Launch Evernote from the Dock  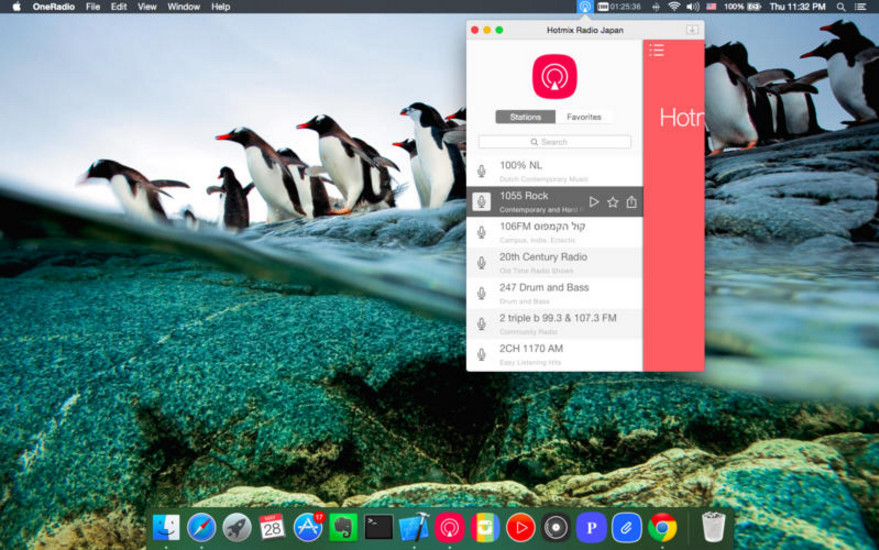[x=343, y=528]
